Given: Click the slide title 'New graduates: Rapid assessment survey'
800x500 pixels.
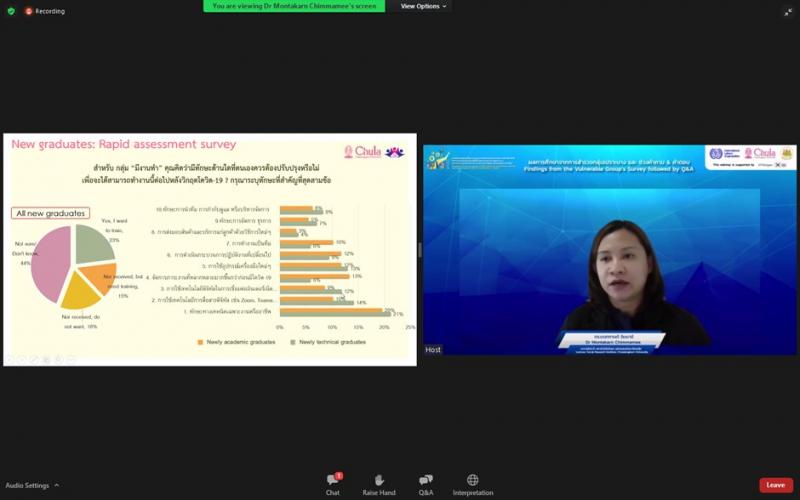Looking at the screenshot, I should (x=123, y=144).
